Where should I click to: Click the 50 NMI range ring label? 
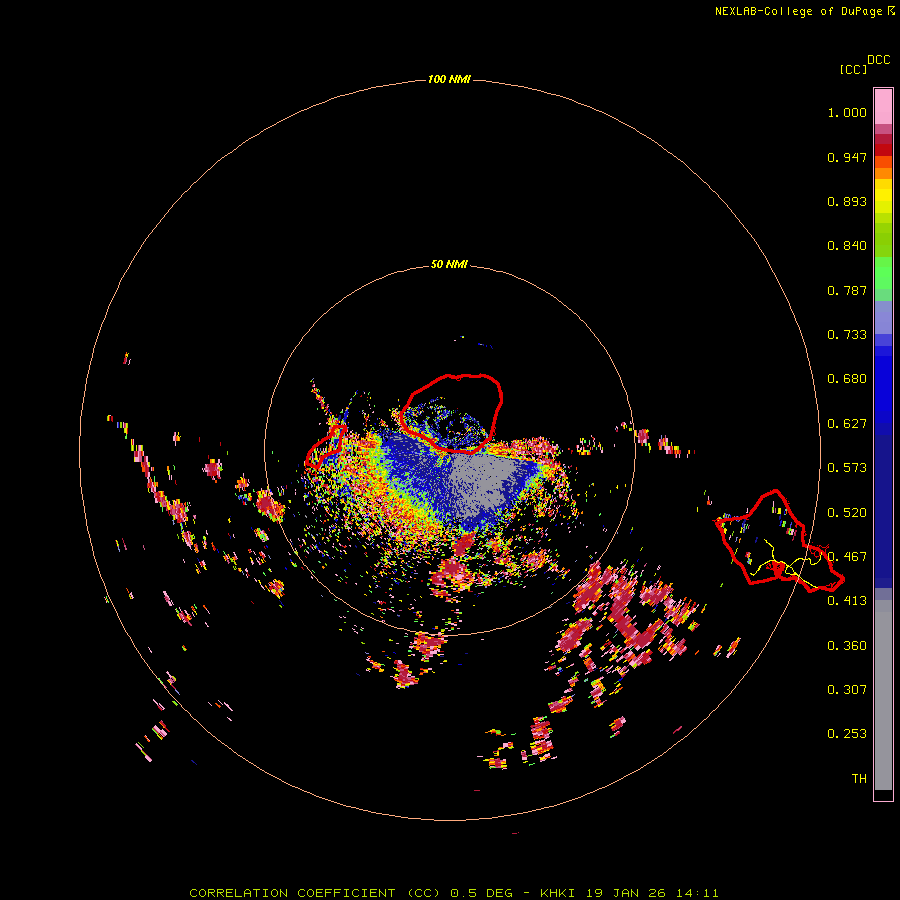point(449,264)
